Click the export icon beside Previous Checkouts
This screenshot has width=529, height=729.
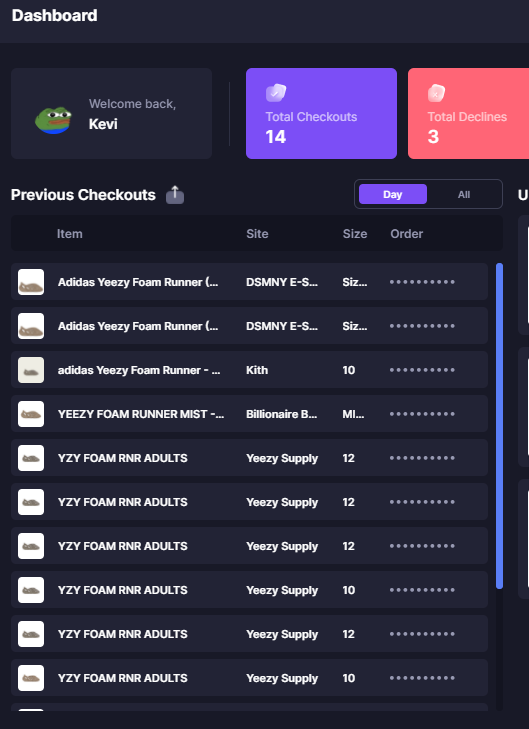[x=175, y=194]
